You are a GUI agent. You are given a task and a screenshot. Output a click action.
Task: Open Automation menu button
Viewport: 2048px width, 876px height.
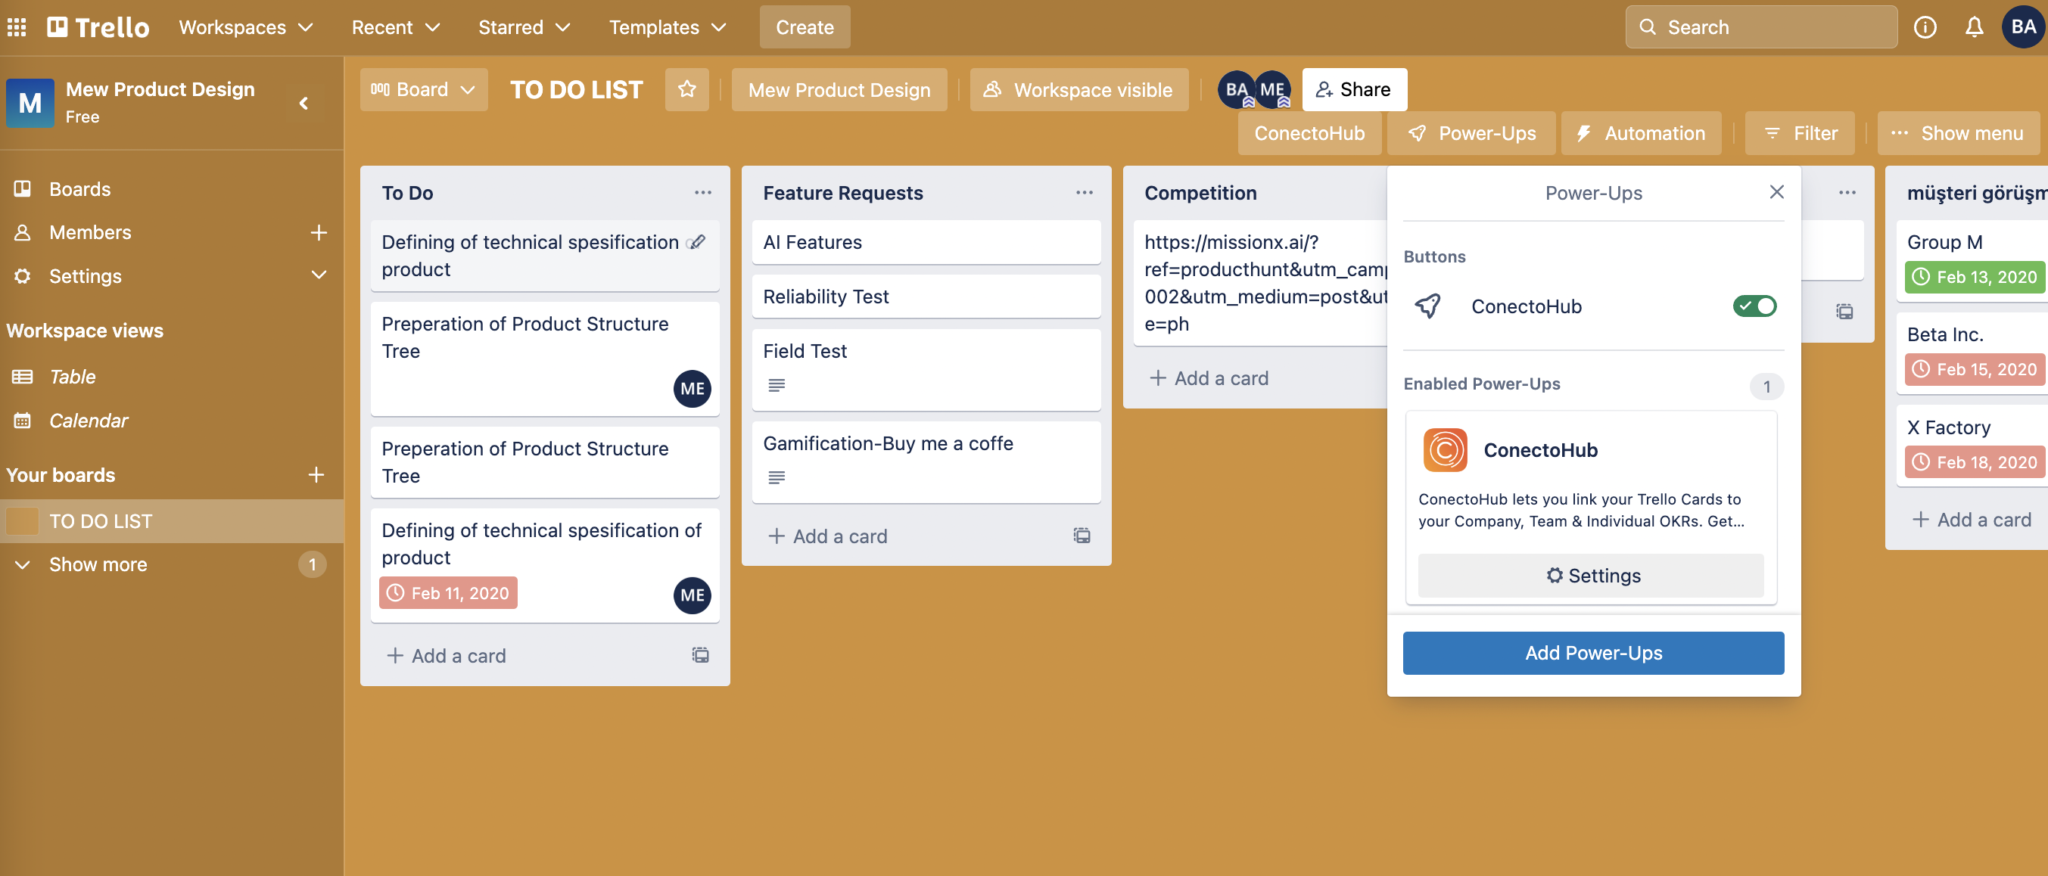click(x=1641, y=133)
